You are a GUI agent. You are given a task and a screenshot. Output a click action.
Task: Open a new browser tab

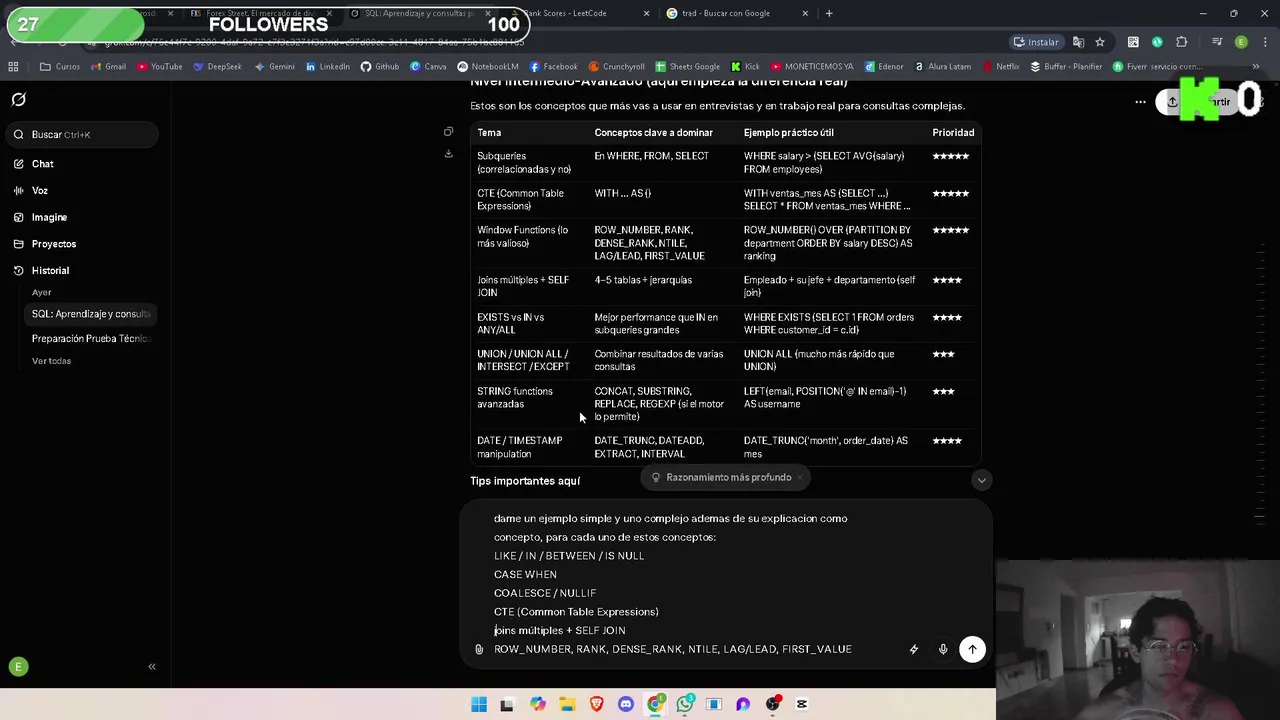click(829, 13)
